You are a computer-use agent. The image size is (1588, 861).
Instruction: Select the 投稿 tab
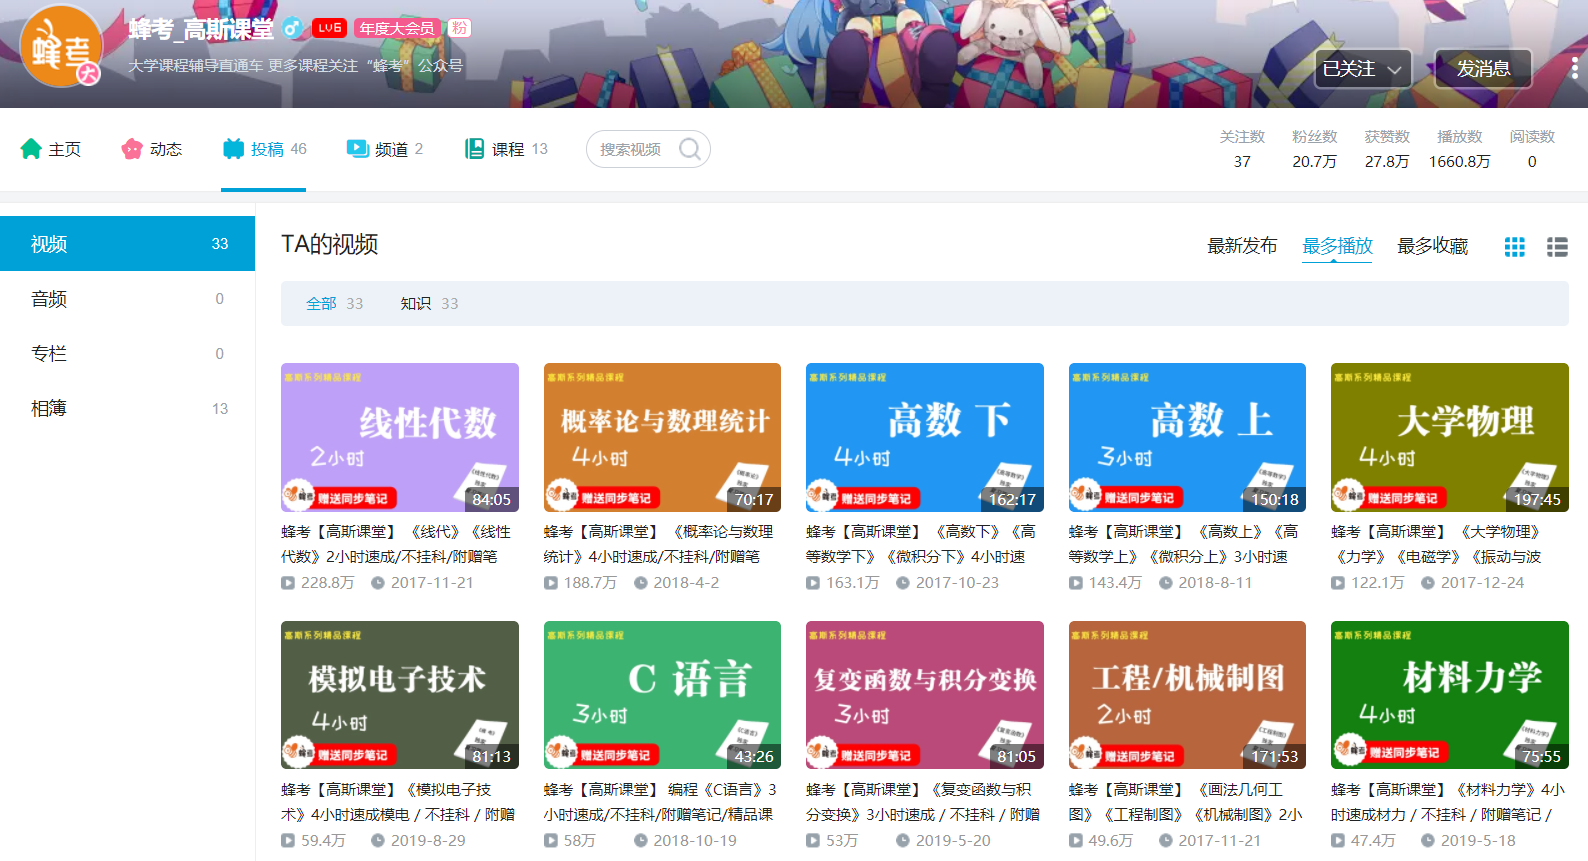pos(264,149)
